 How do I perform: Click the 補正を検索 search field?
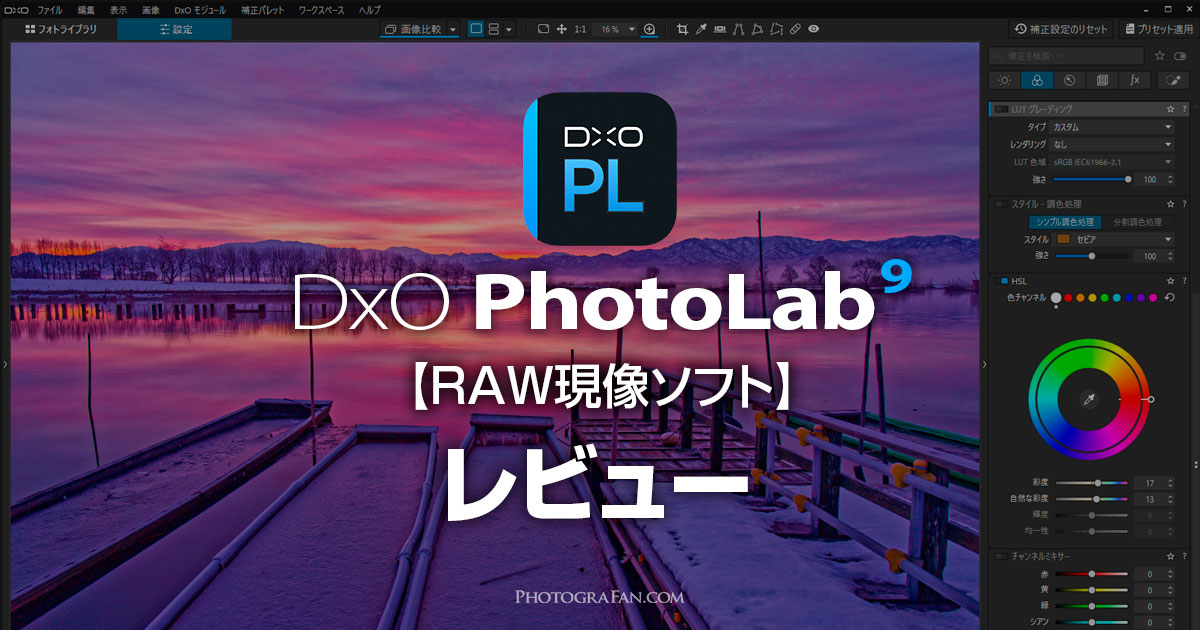pos(1066,56)
